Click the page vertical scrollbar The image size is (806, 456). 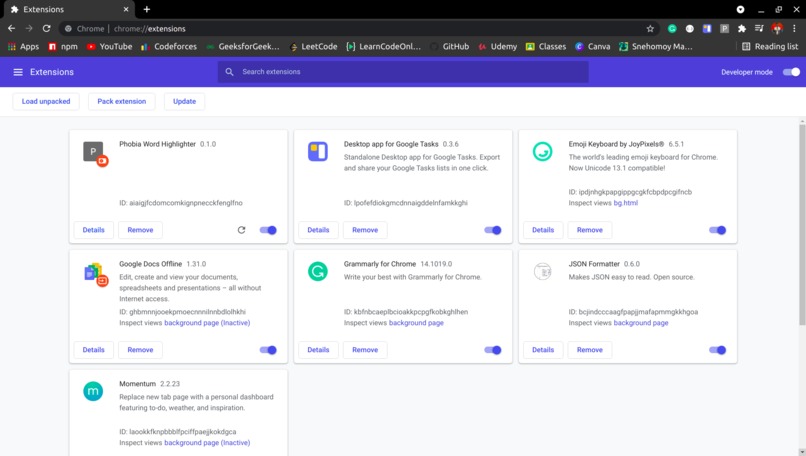coord(802,224)
